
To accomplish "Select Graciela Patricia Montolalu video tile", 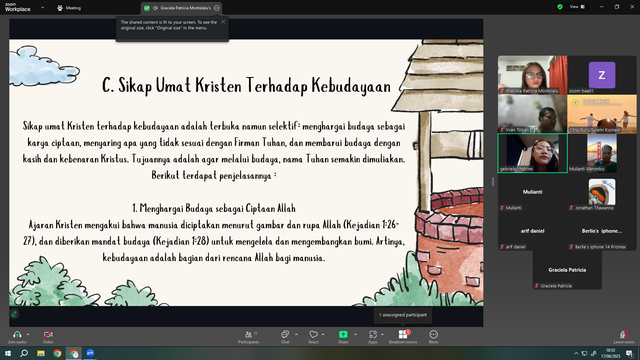I will (x=532, y=75).
